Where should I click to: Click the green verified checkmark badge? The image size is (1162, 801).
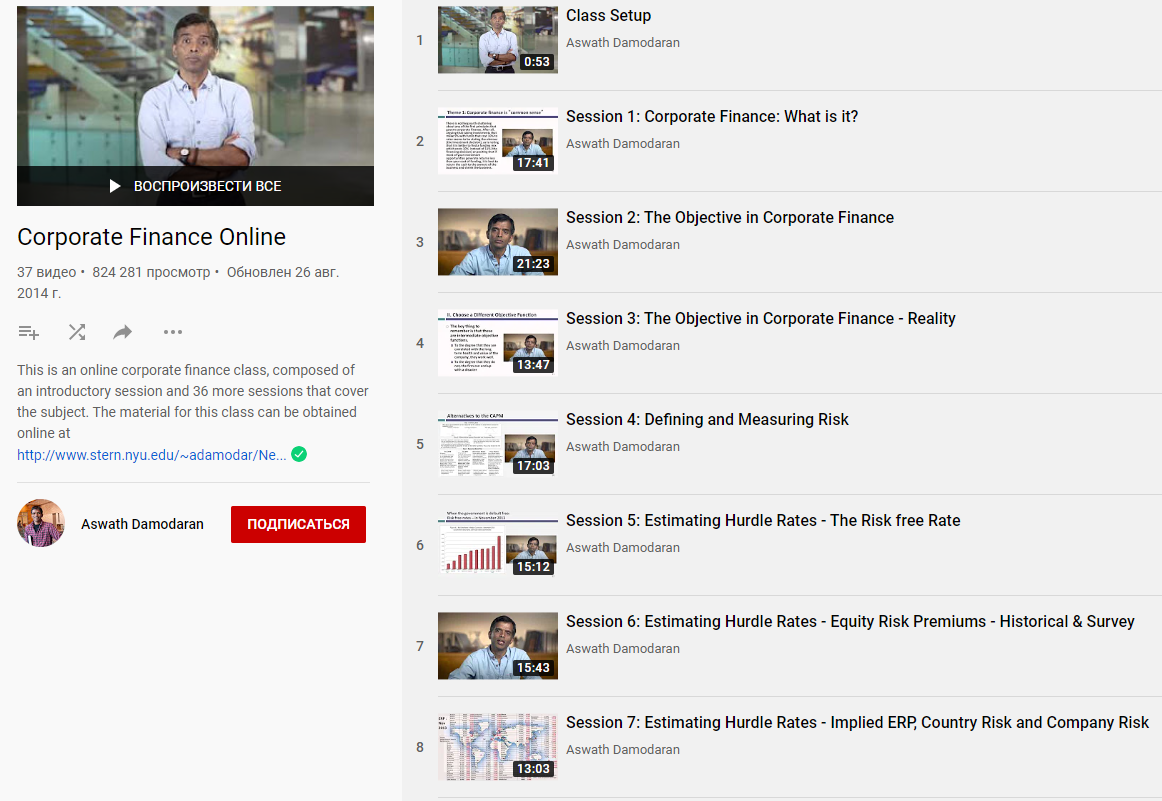299,454
